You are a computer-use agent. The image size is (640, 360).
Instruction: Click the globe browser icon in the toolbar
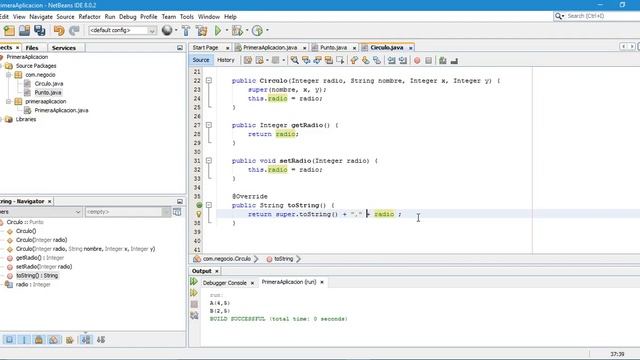coord(167,30)
